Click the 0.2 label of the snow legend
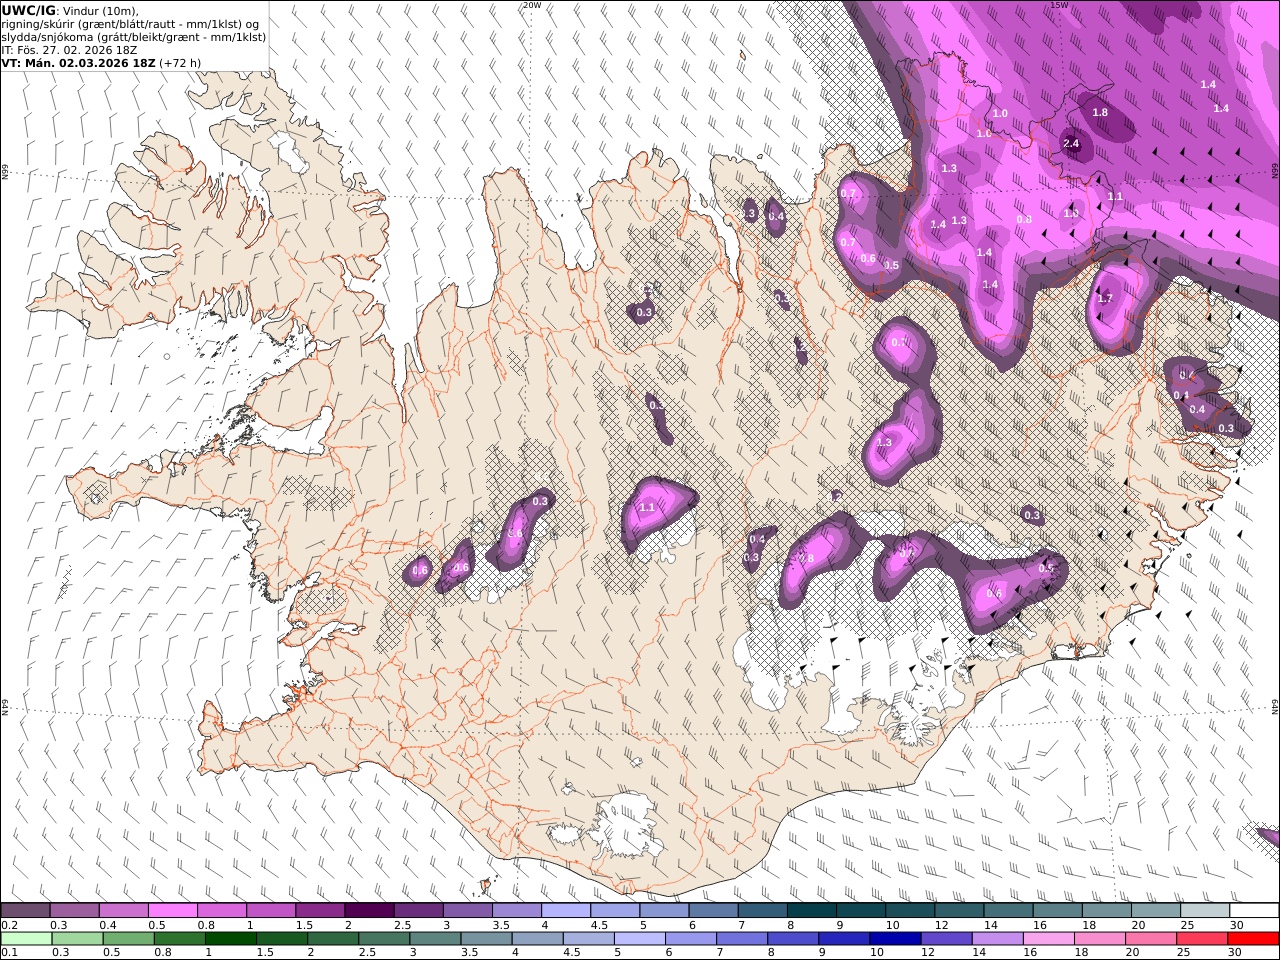This screenshot has width=1280, height=960. pos(9,925)
